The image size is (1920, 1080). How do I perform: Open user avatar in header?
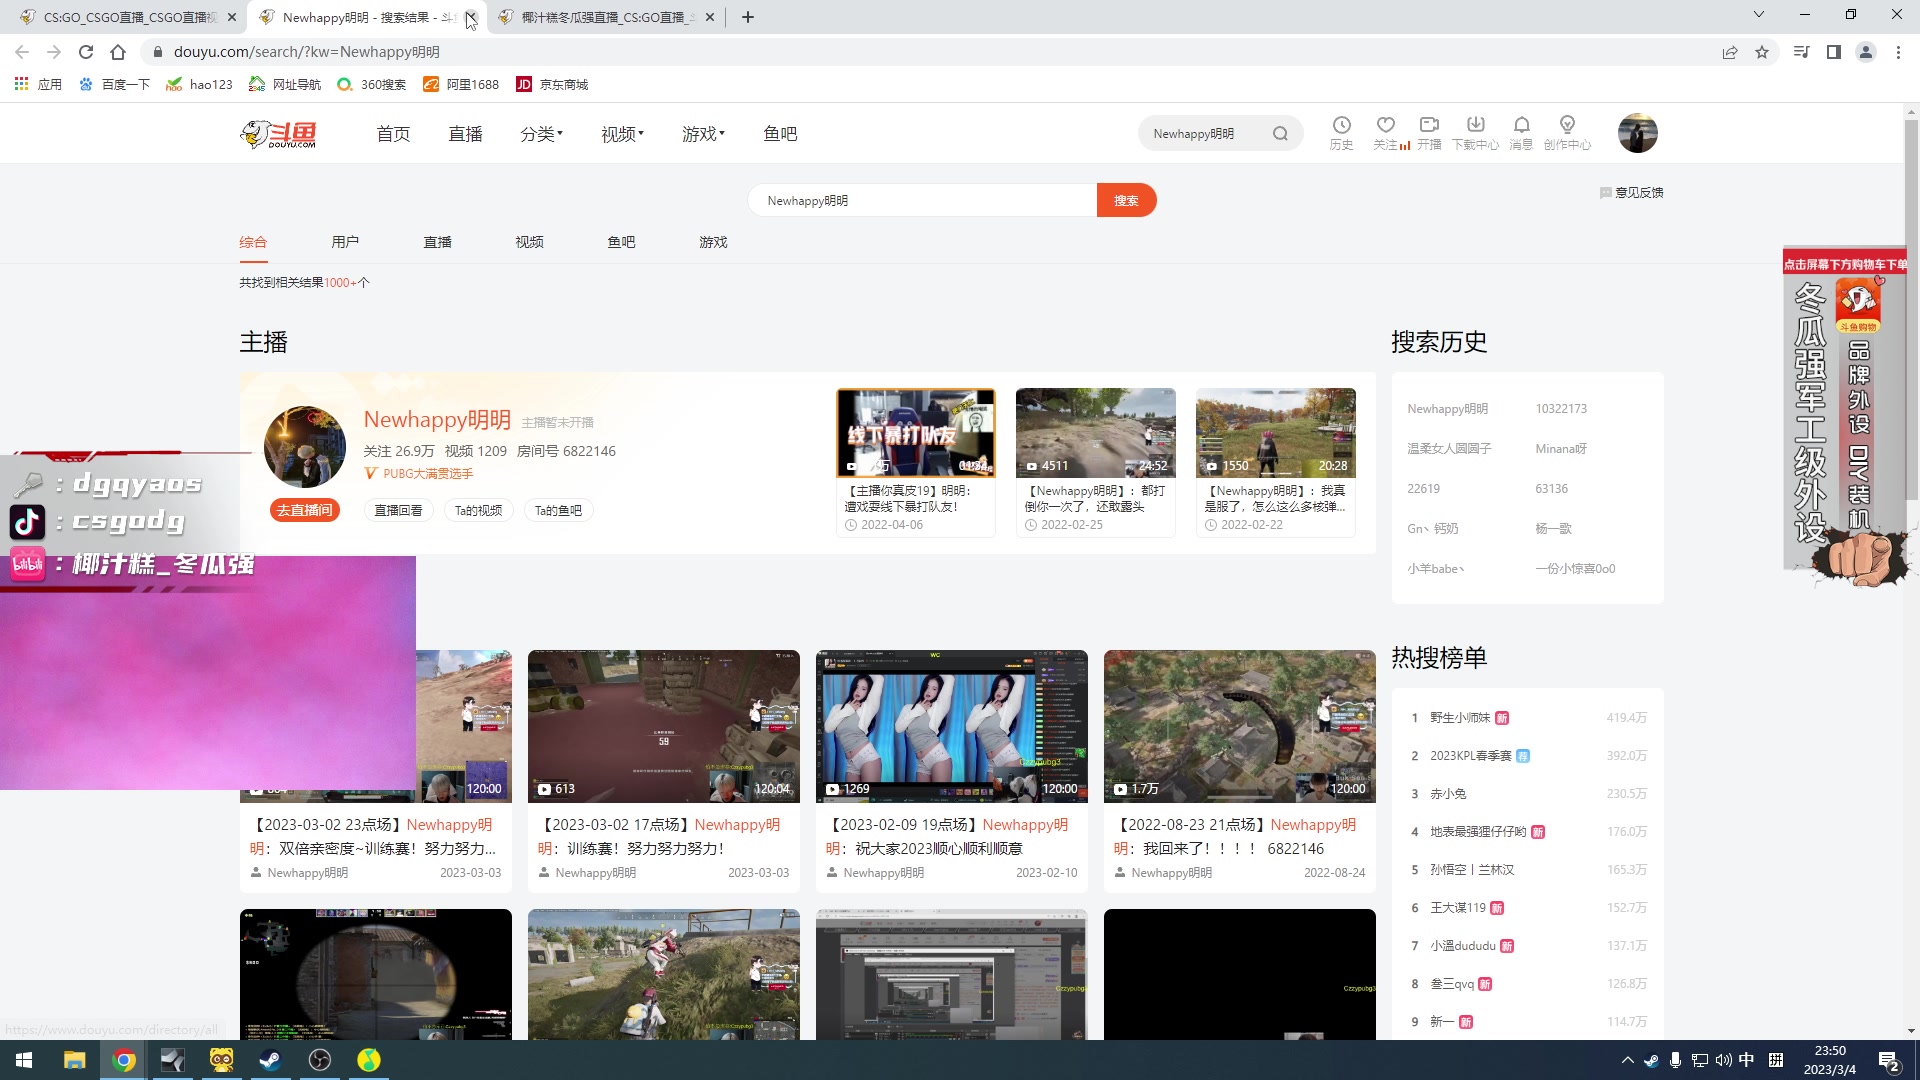pyautogui.click(x=1638, y=133)
